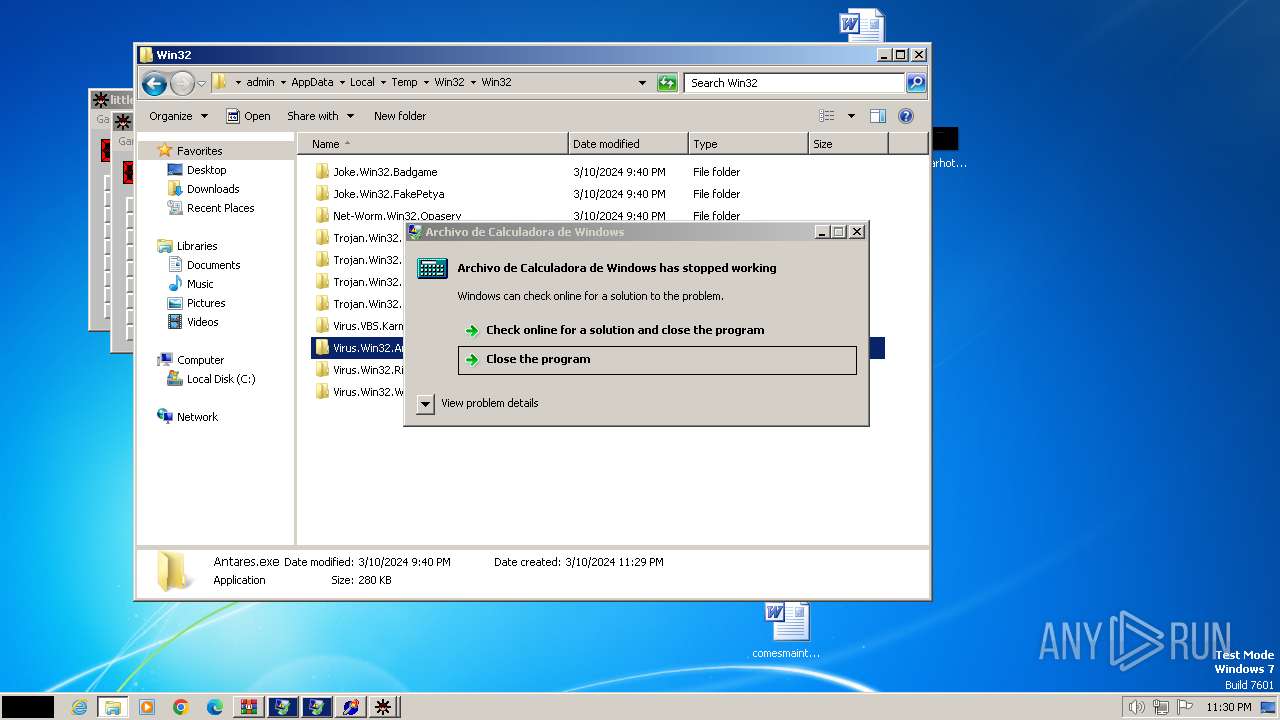Open Explorer Help question mark icon
Image resolution: width=1280 pixels, height=720 pixels.
906,116
